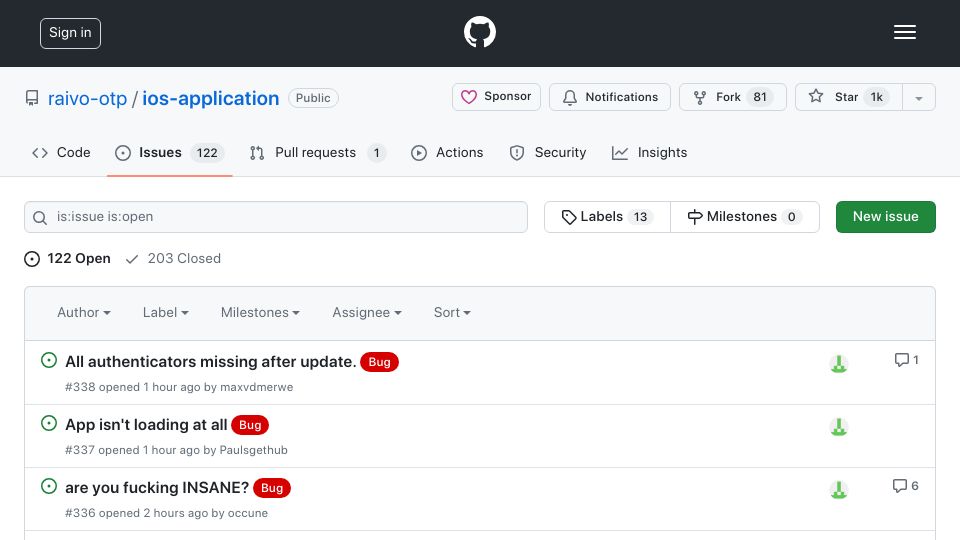Screen dimensions: 960x540
Task: Open author maxvdmerwe's issues
Action: coord(257,387)
